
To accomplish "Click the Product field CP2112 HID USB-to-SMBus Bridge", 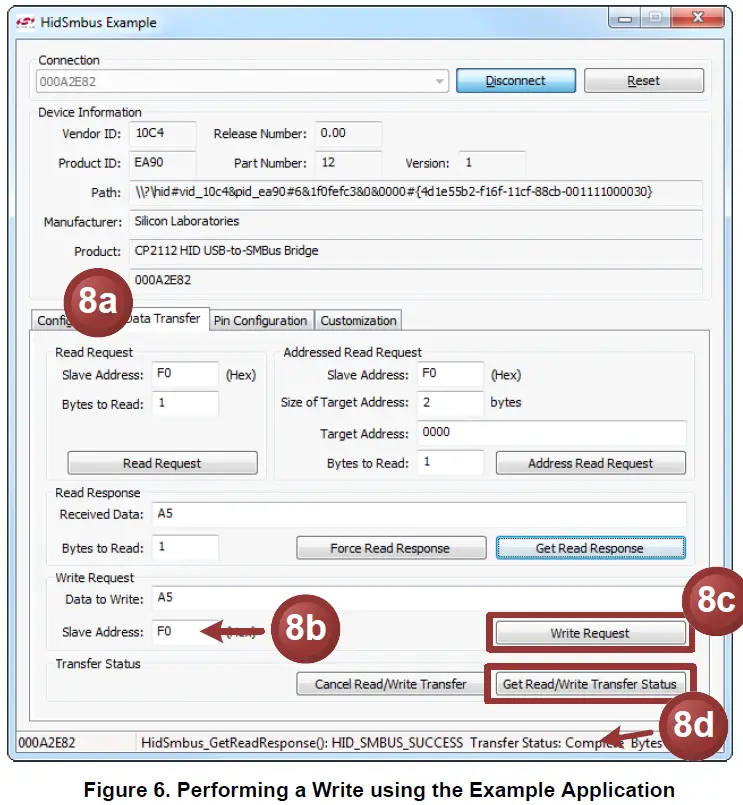I will pos(415,251).
